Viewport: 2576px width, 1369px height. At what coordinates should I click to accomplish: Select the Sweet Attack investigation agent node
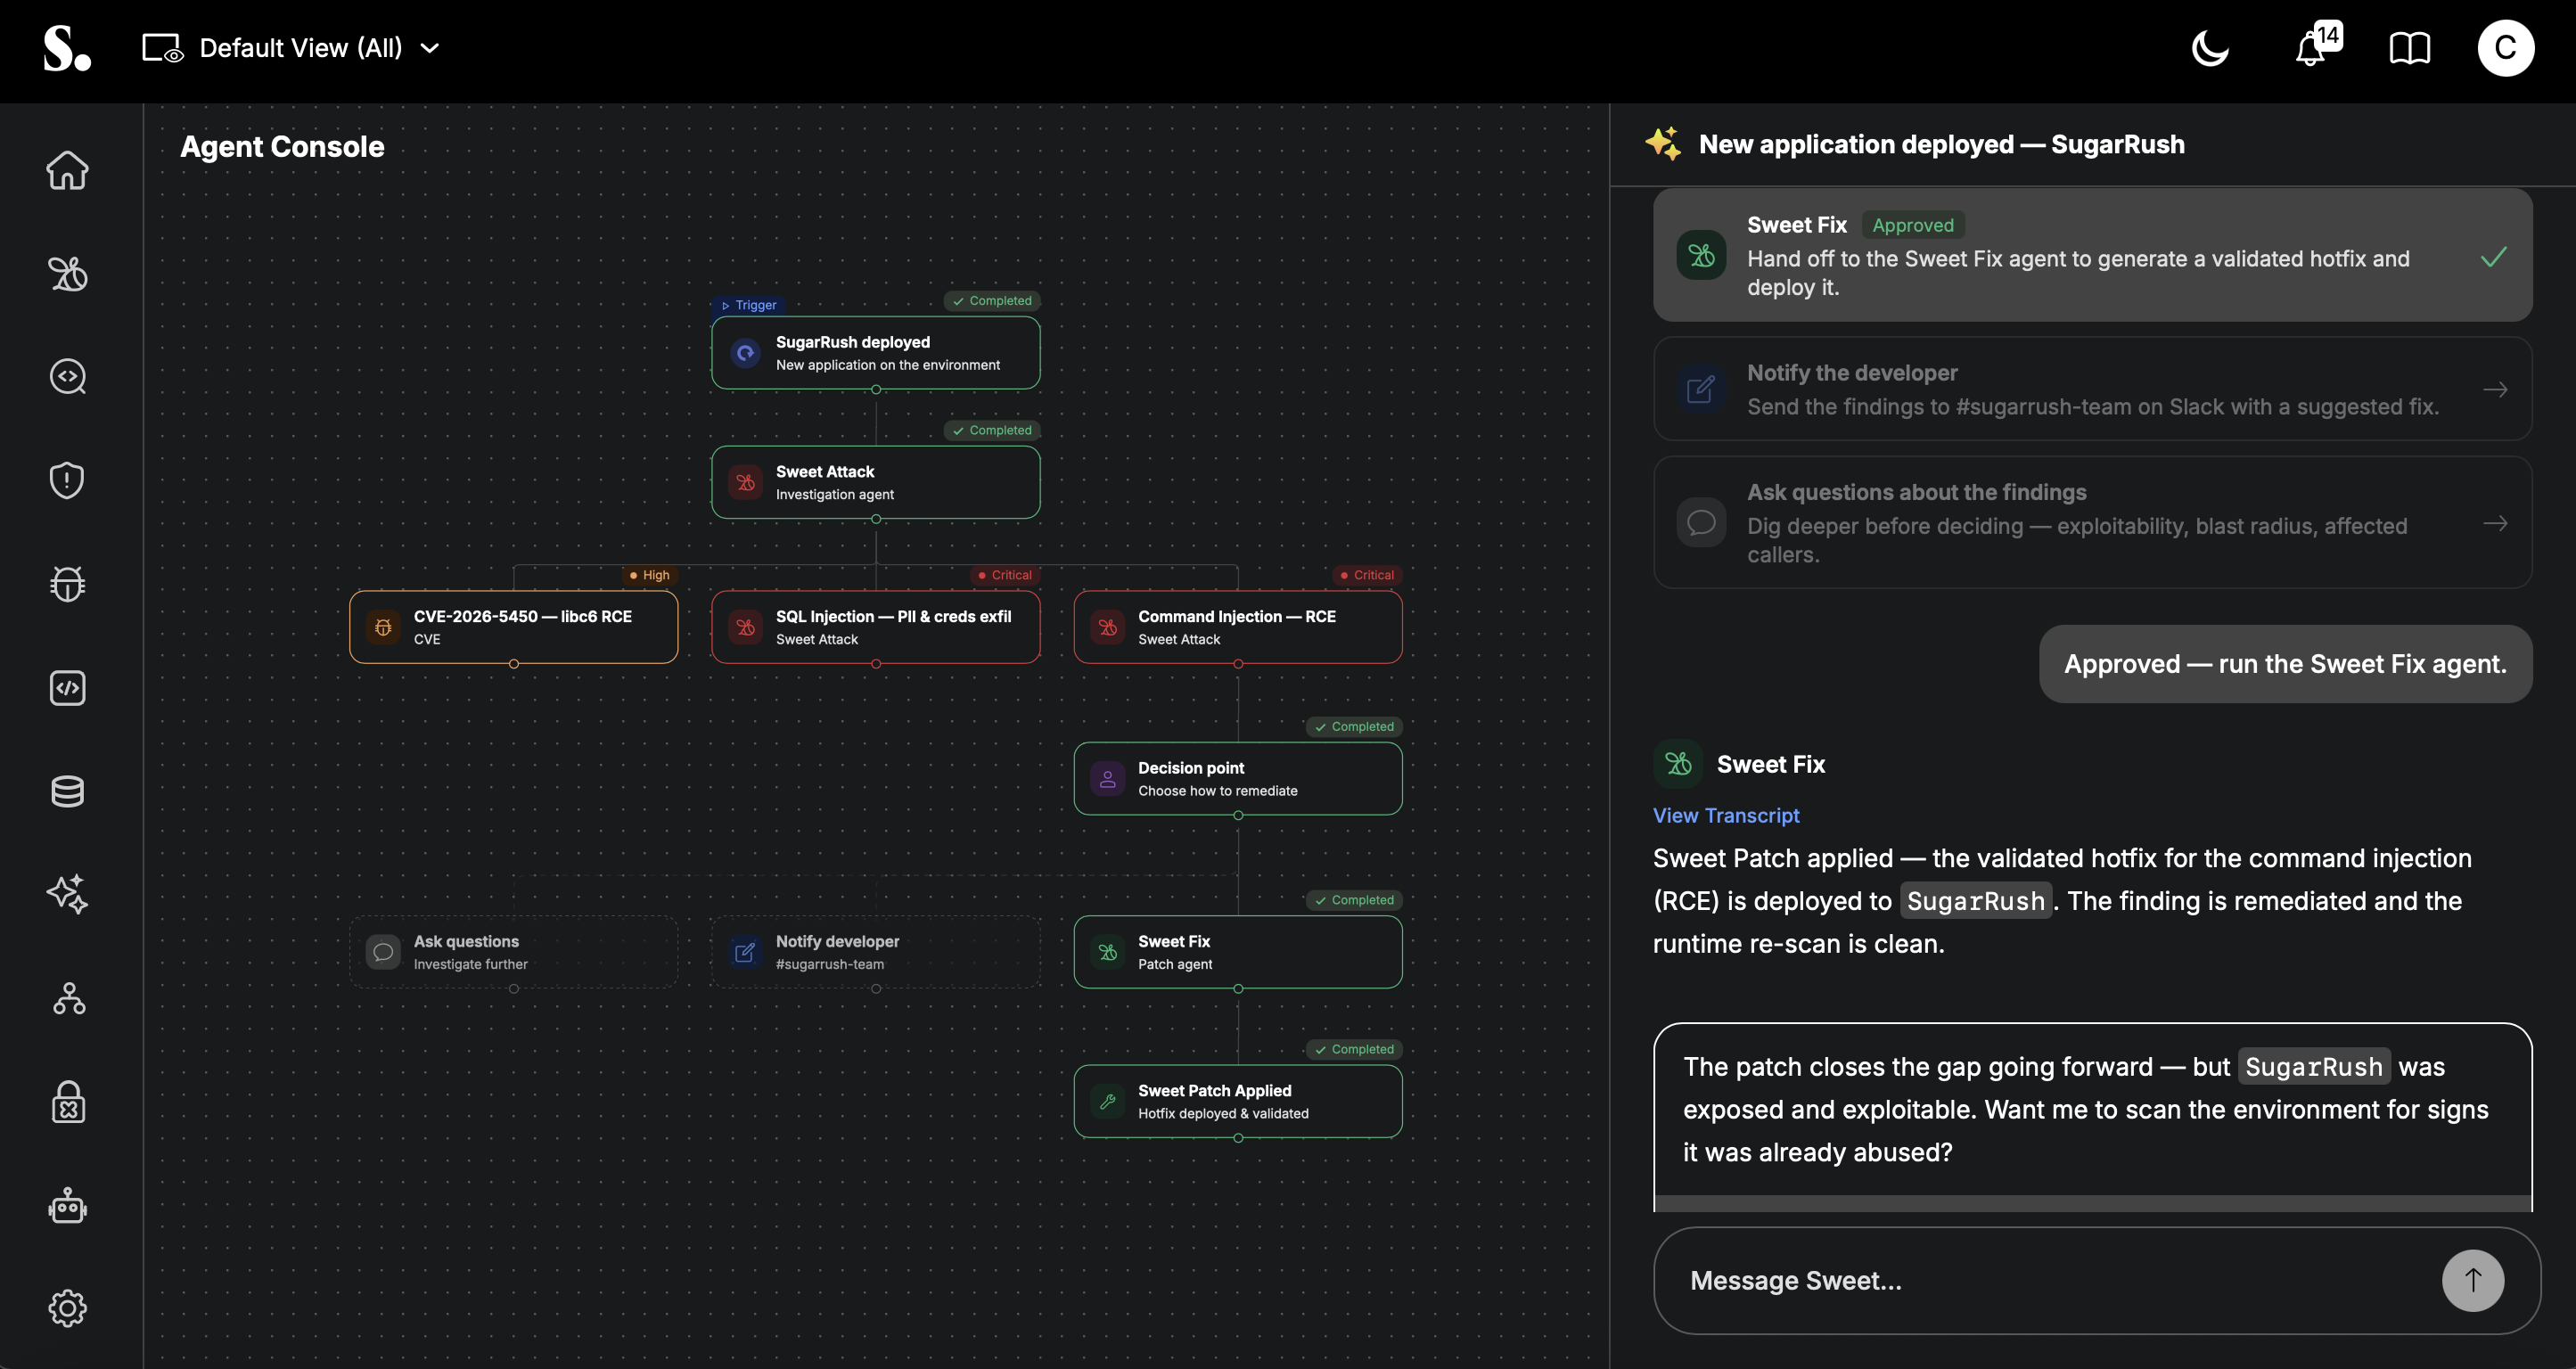875,482
